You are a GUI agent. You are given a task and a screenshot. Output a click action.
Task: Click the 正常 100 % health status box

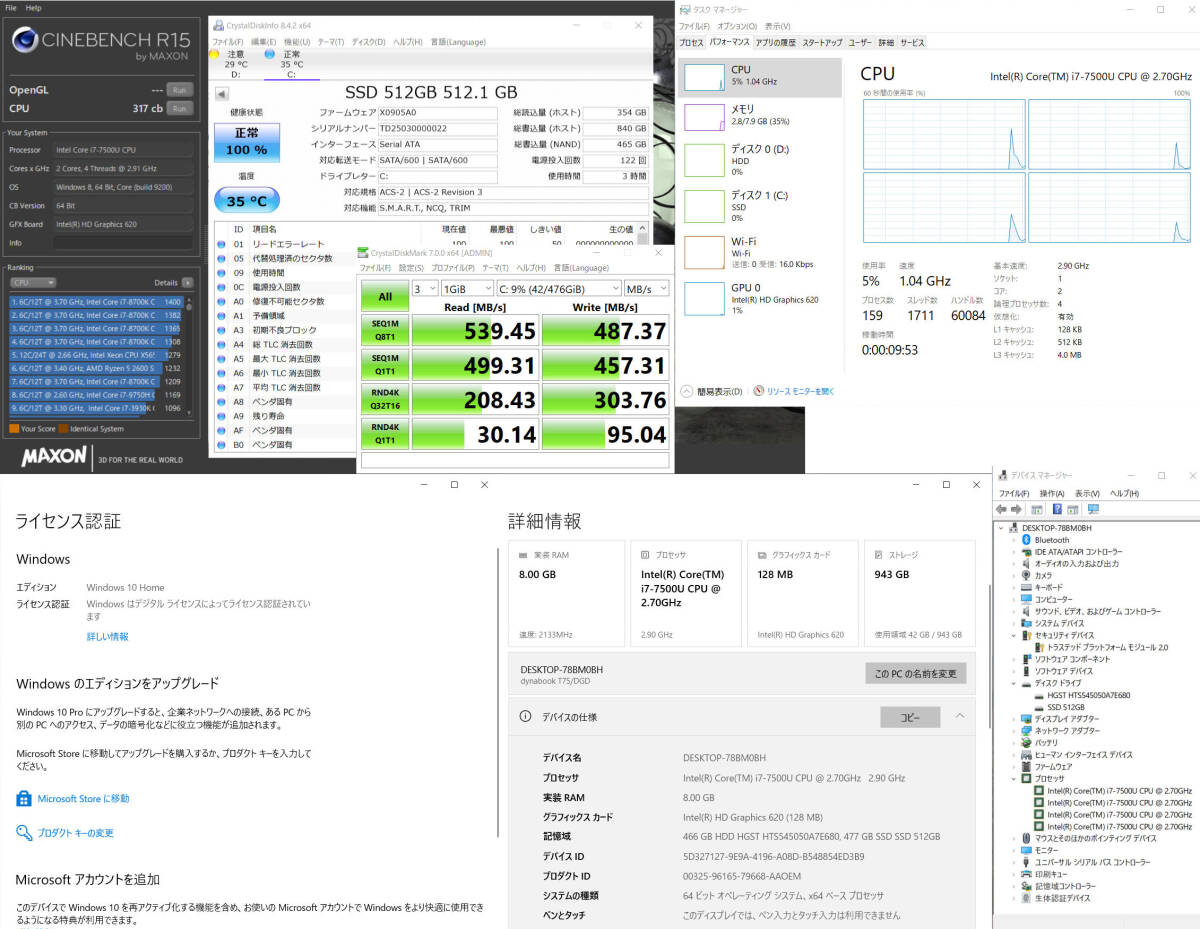pyautogui.click(x=246, y=143)
